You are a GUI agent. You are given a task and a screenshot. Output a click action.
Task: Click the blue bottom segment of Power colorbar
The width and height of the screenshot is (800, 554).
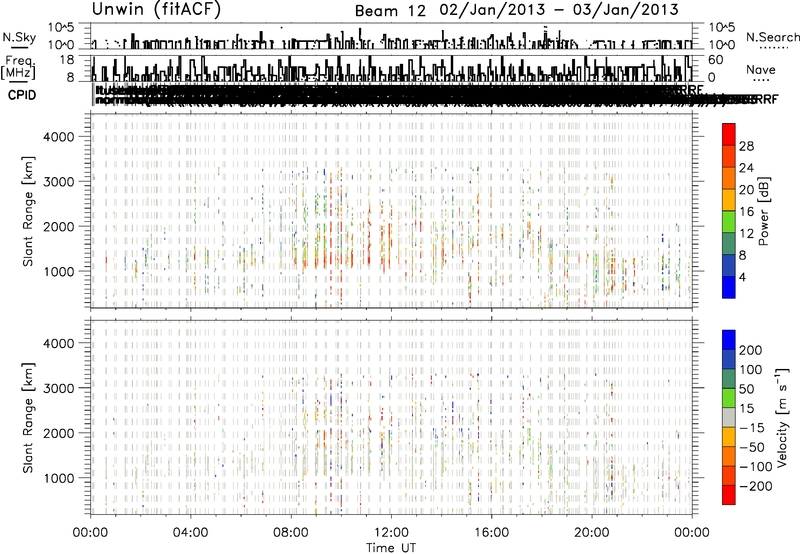[x=729, y=287]
